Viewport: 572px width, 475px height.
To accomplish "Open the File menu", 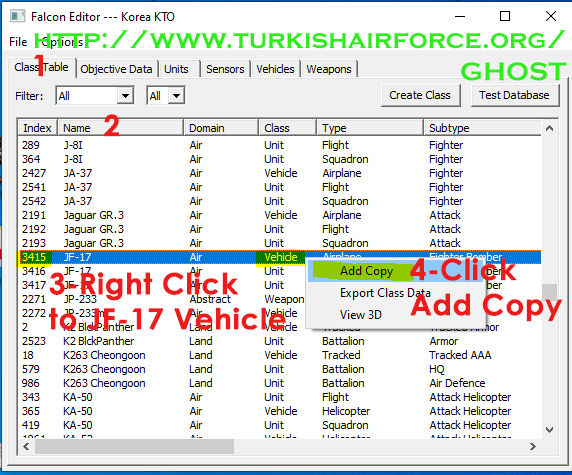I will click(18, 42).
